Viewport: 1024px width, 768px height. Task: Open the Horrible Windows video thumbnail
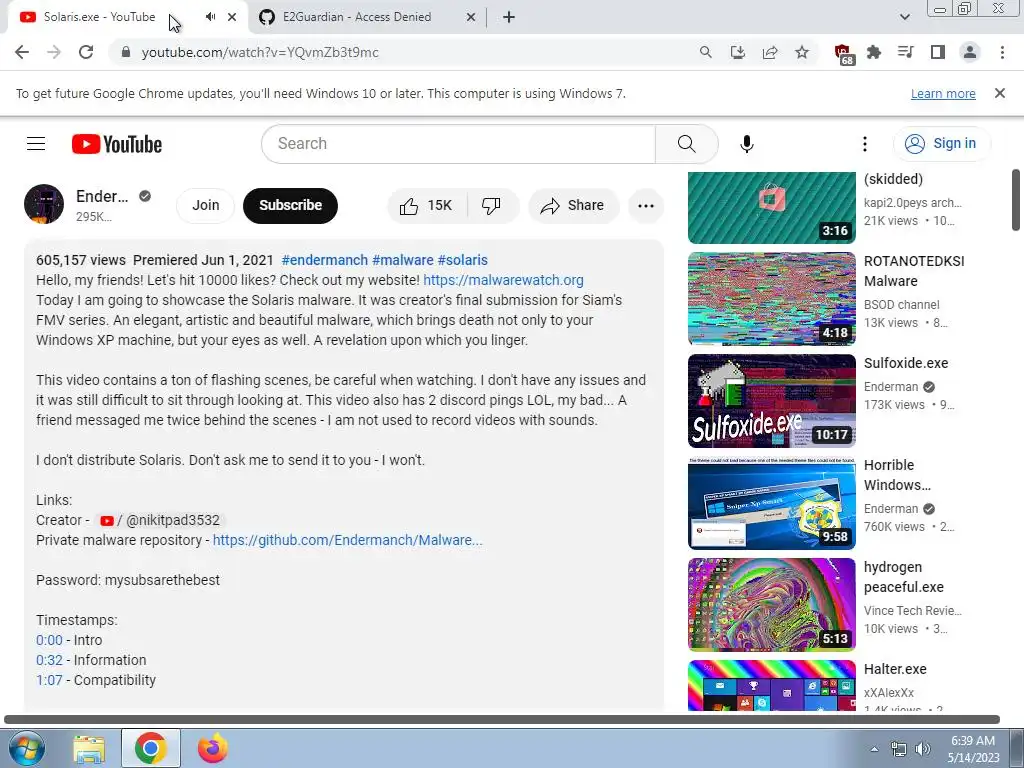771,503
